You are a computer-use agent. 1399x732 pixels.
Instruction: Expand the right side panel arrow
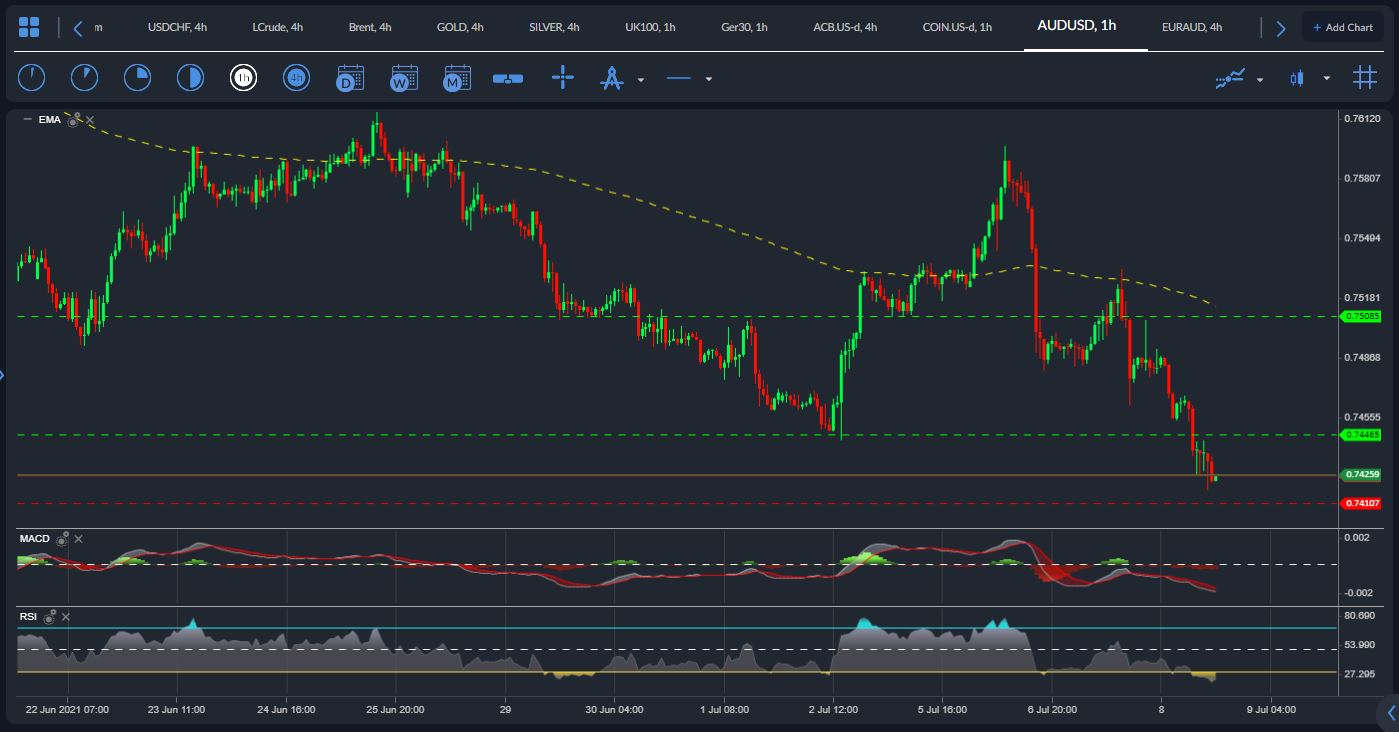tap(1391, 712)
